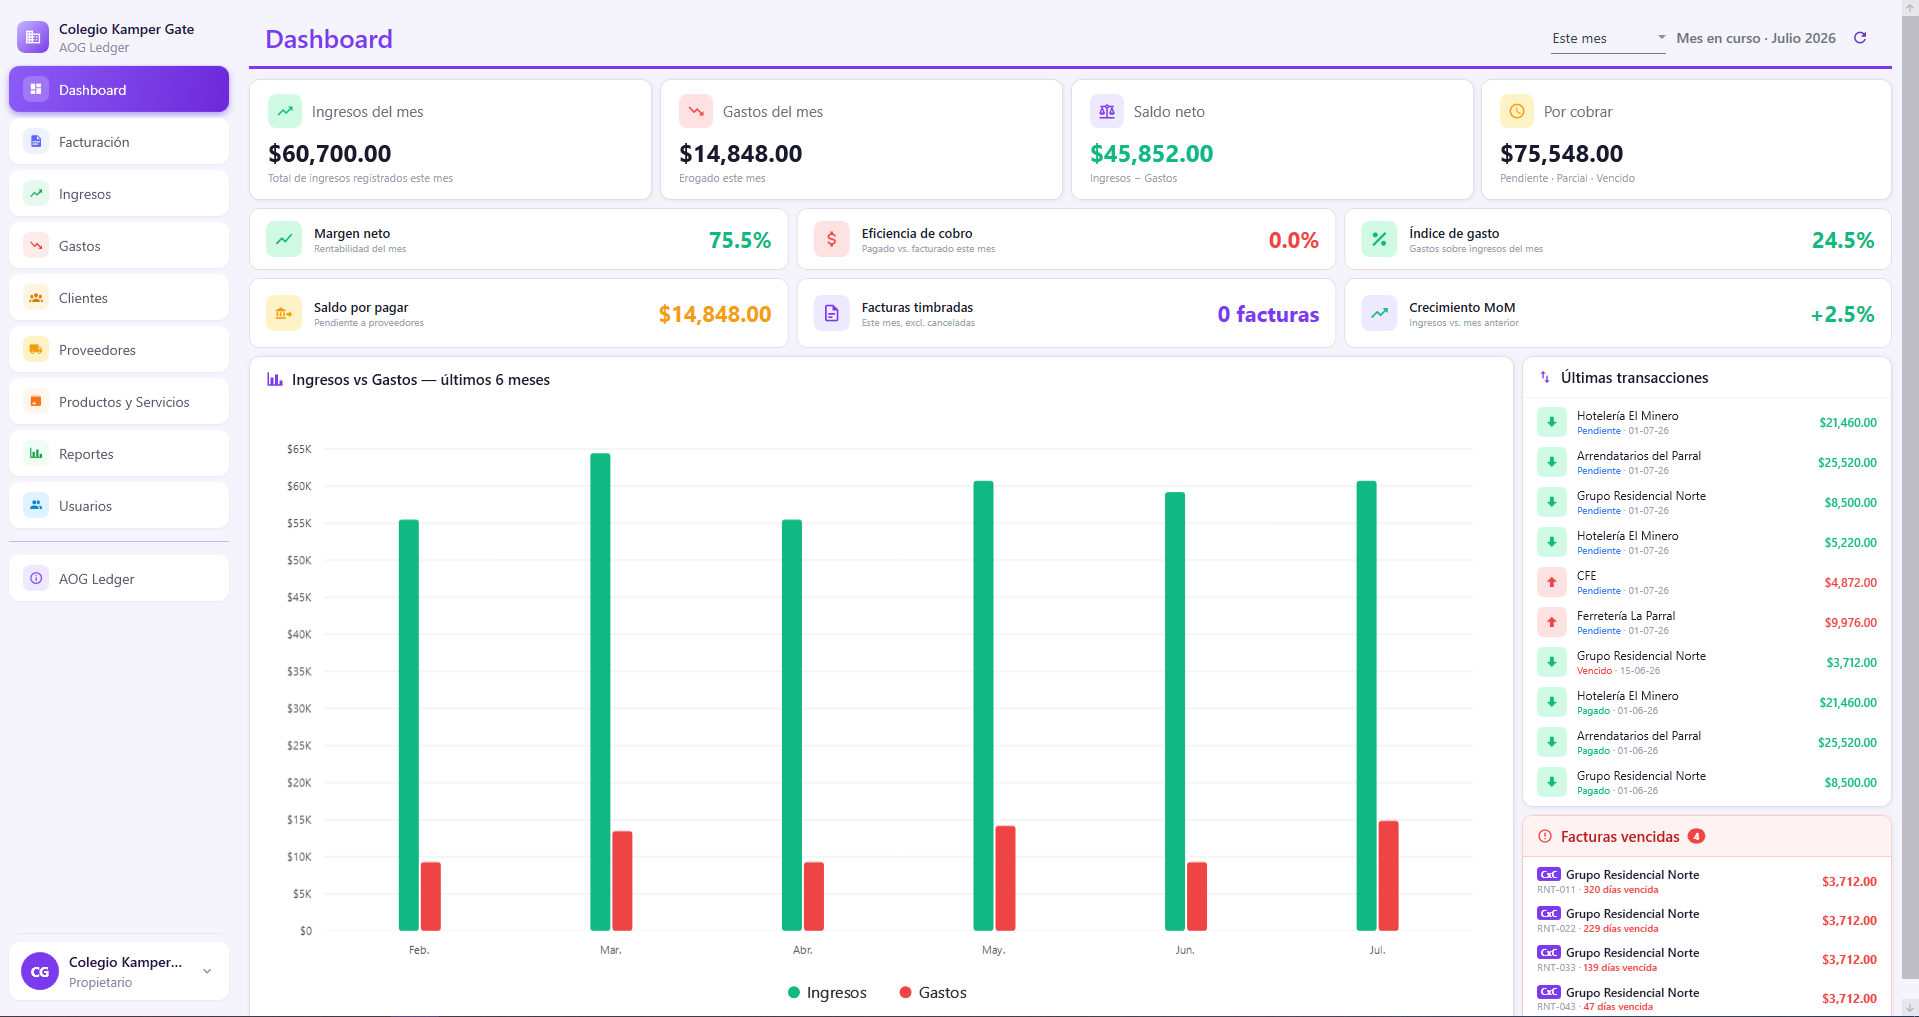Go to Facturación in the sidebar
Viewport: 1919px width, 1017px height.
coord(119,142)
